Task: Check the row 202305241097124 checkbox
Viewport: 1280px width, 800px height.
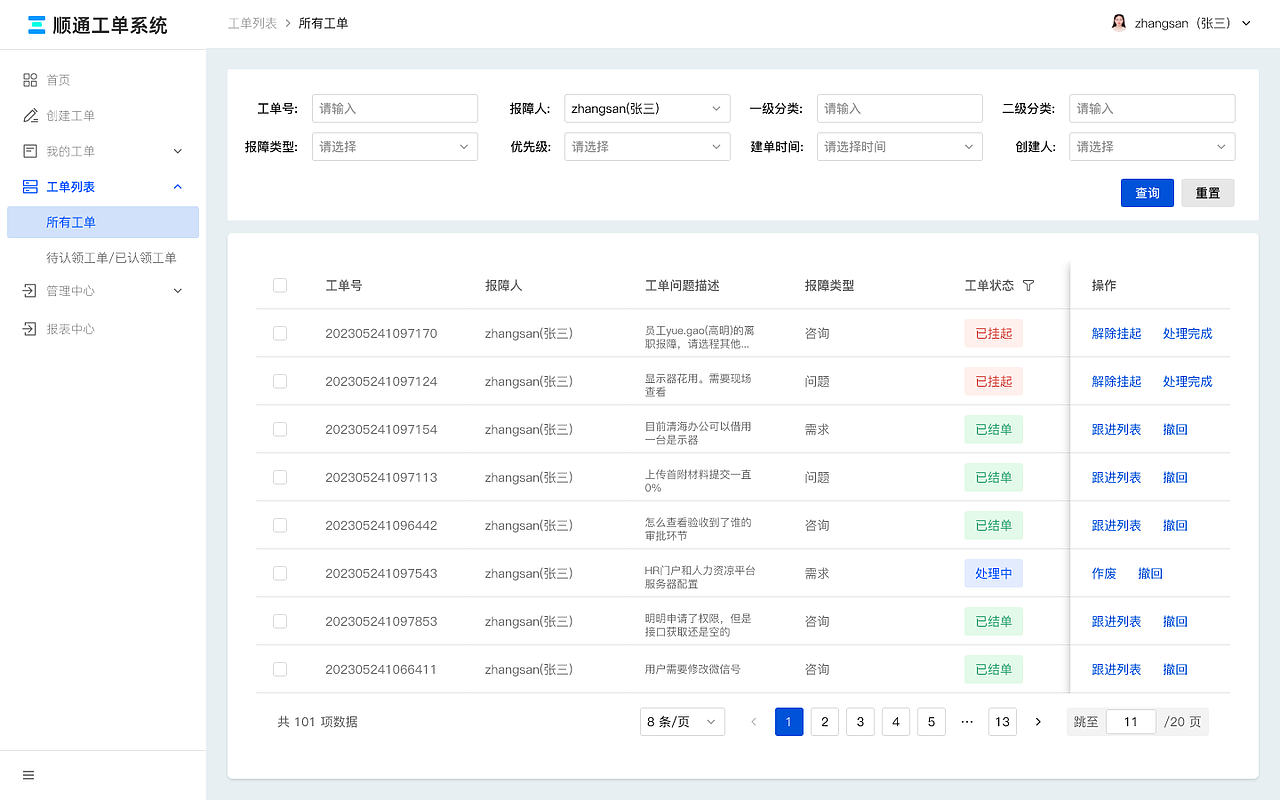Action: click(280, 382)
